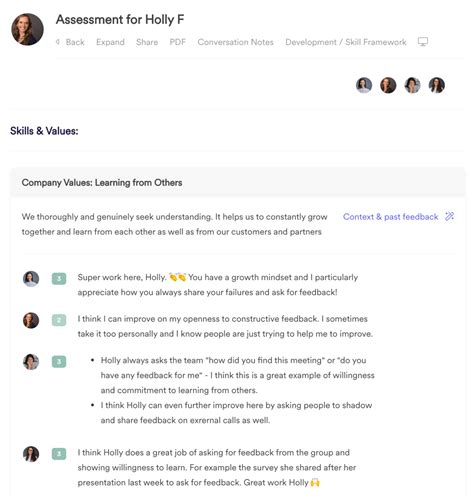Open Conversation Notes
Image resolution: width=474 pixels, height=501 pixels.
[235, 42]
